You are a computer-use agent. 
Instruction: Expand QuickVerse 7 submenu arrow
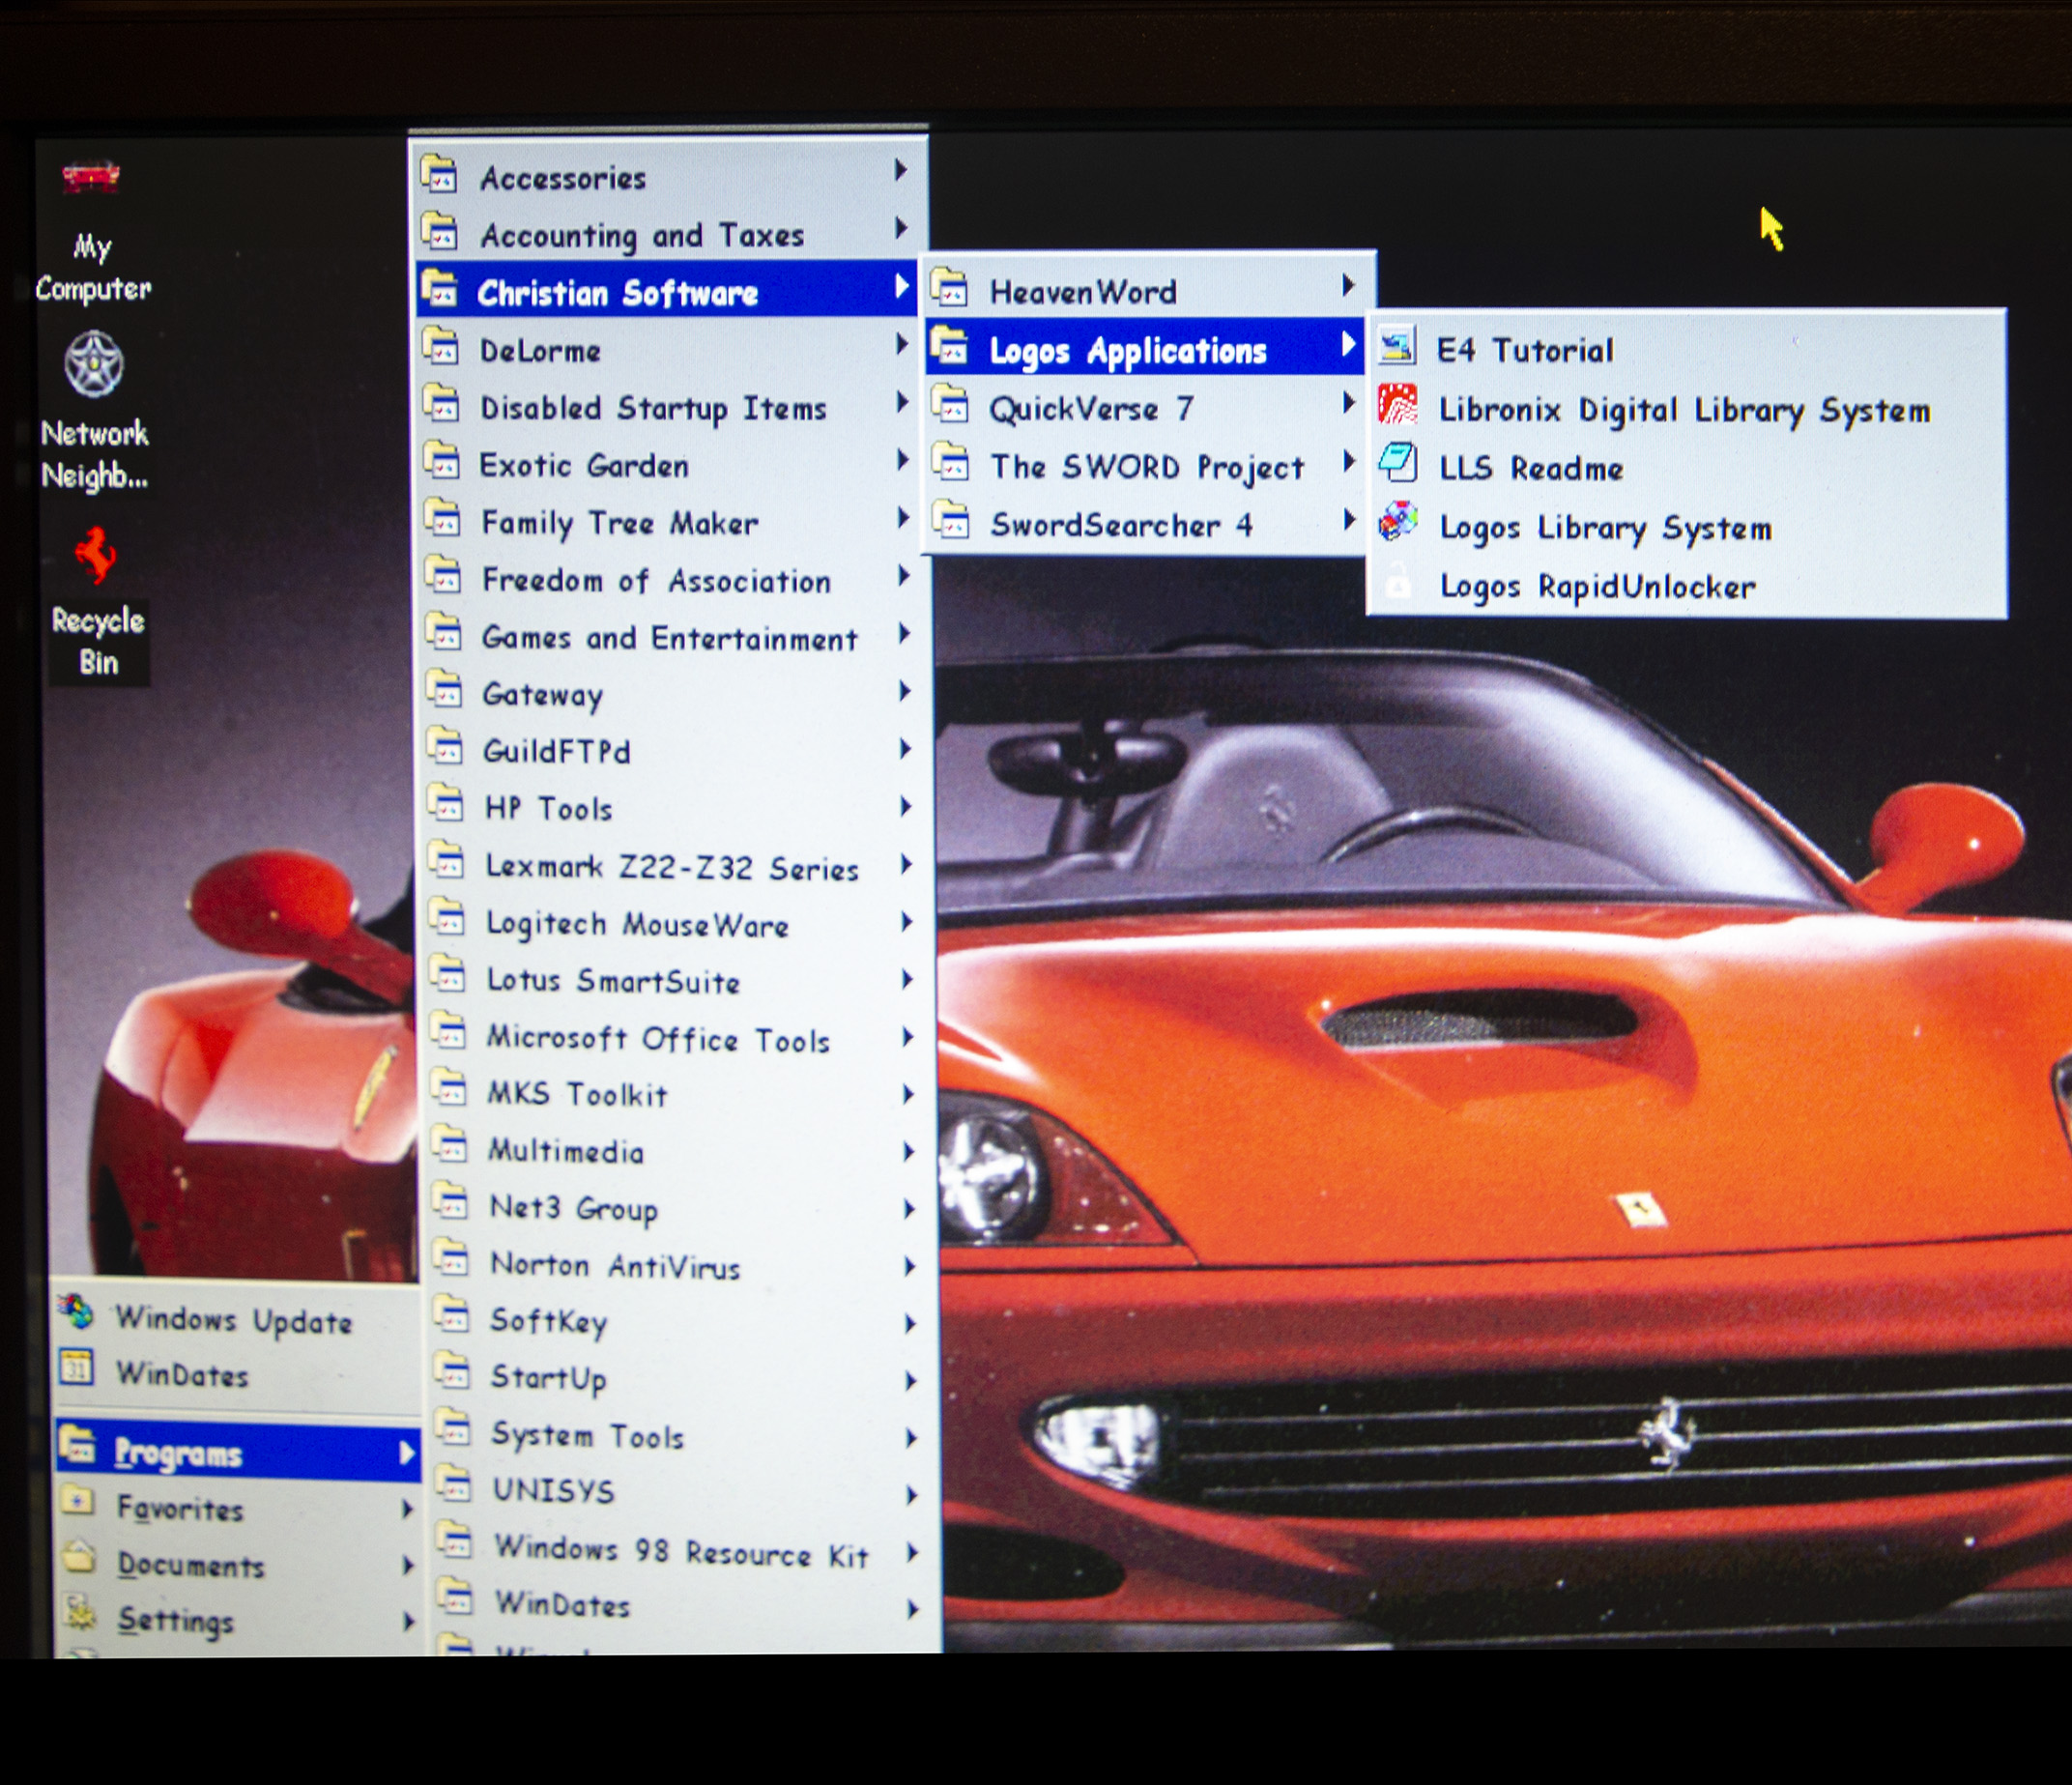coord(1348,404)
